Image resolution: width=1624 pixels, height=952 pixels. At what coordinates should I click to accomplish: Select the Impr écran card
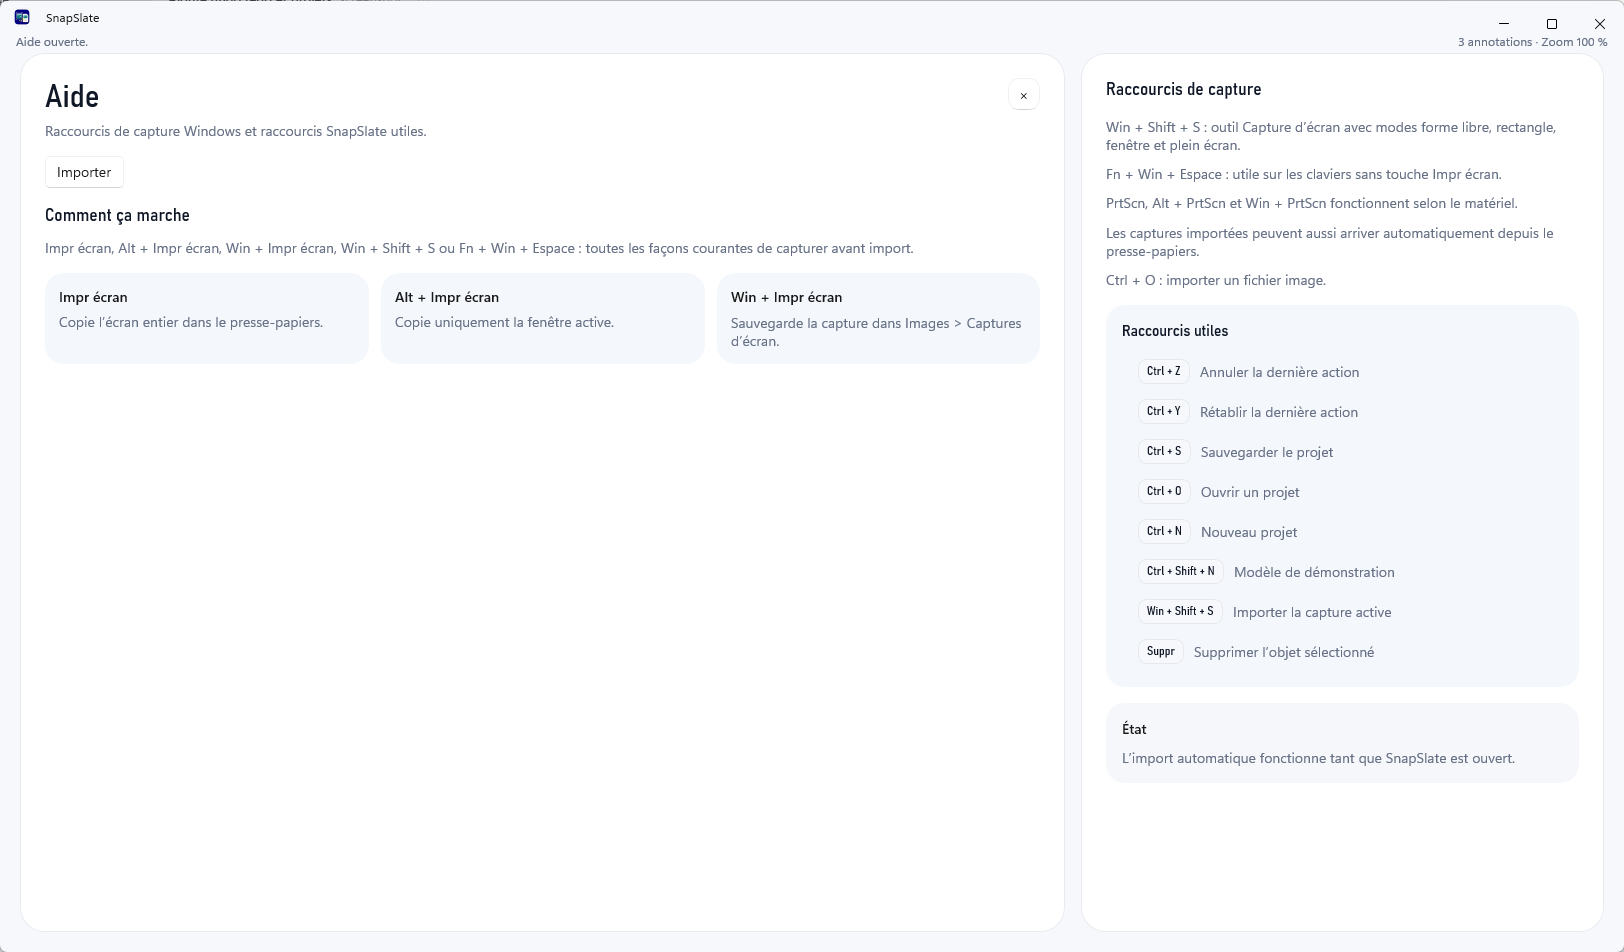[207, 318]
